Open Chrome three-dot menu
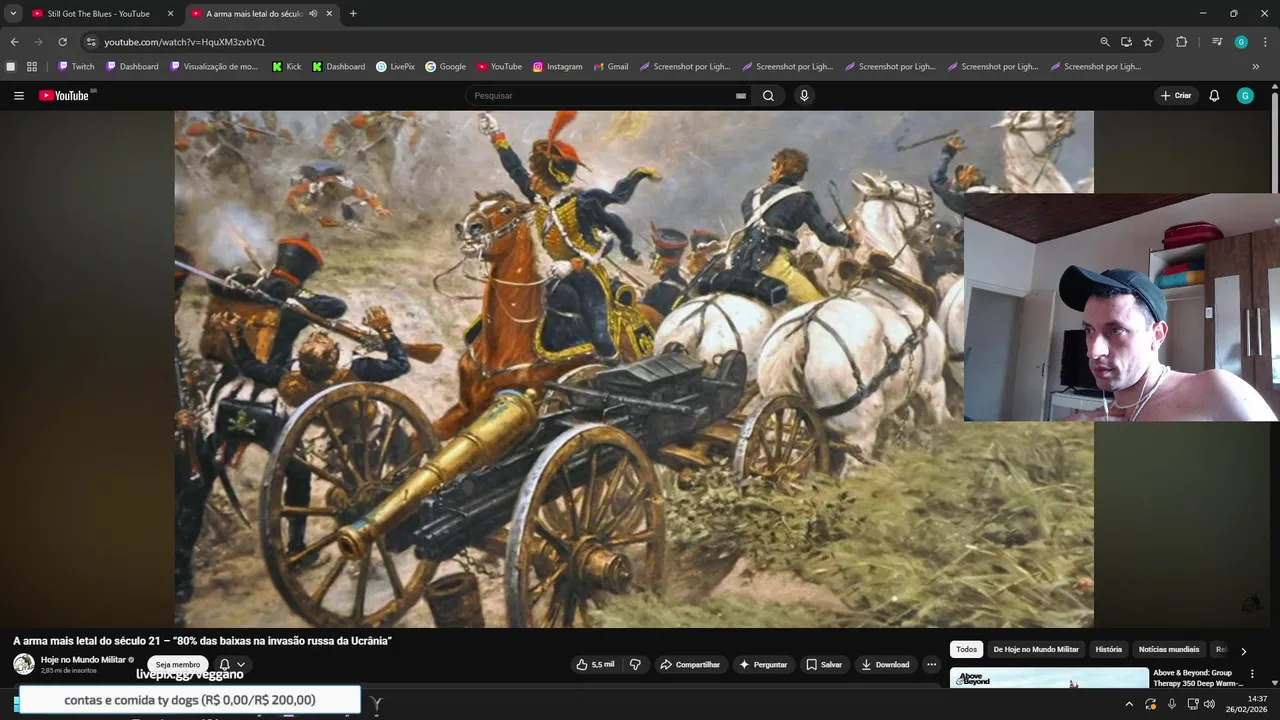The width and height of the screenshot is (1280, 720). (1265, 42)
